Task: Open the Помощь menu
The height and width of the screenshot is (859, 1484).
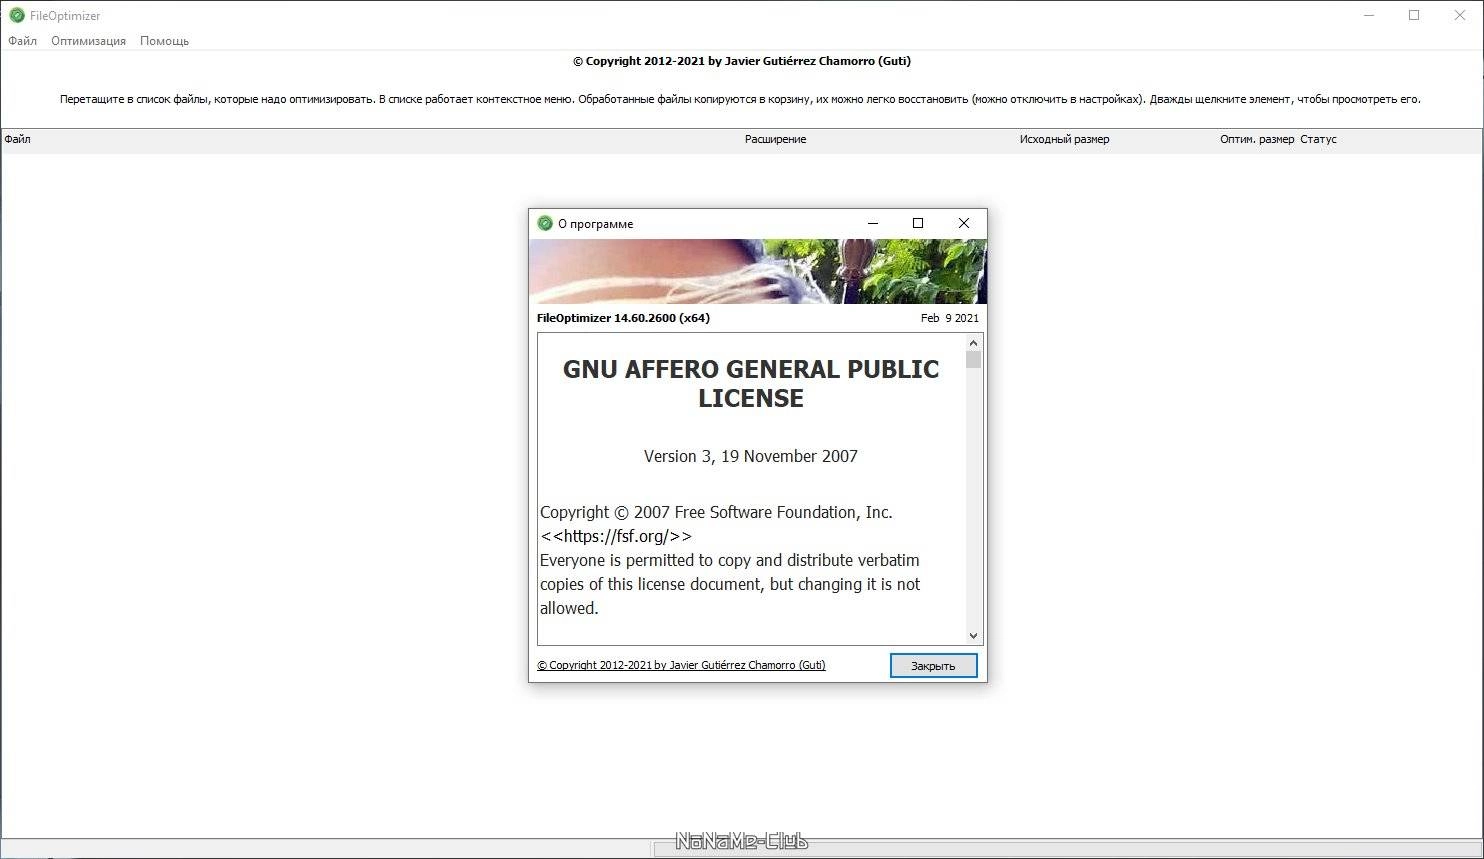Action: [x=164, y=41]
